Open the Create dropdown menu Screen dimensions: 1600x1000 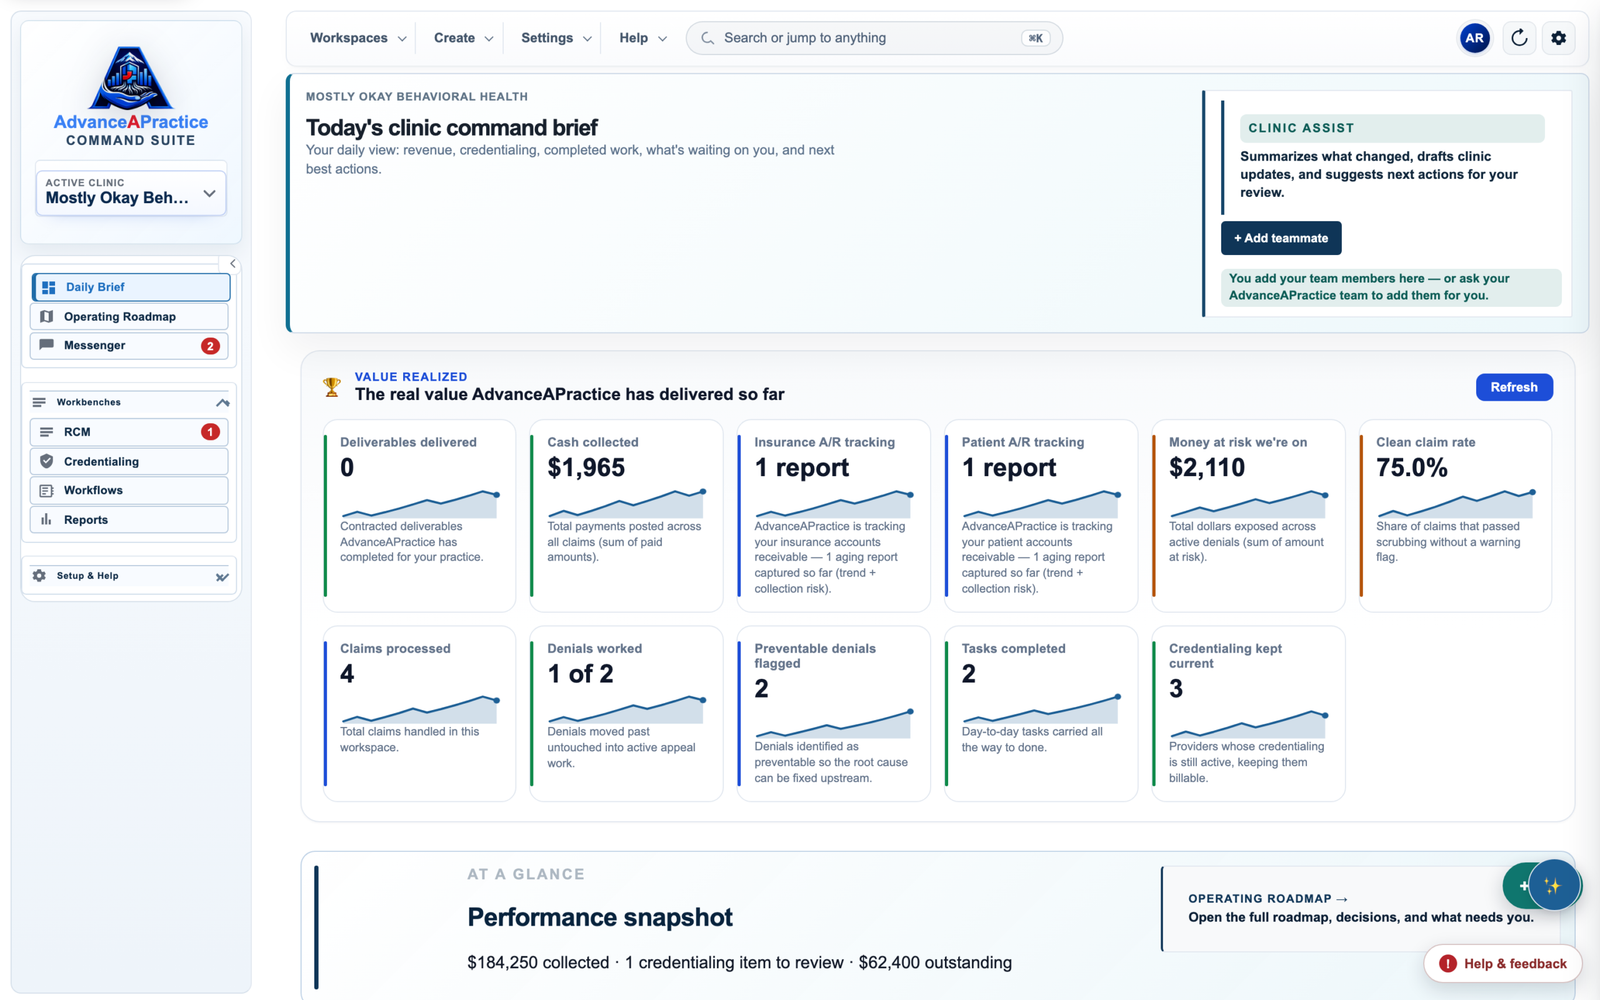463,38
